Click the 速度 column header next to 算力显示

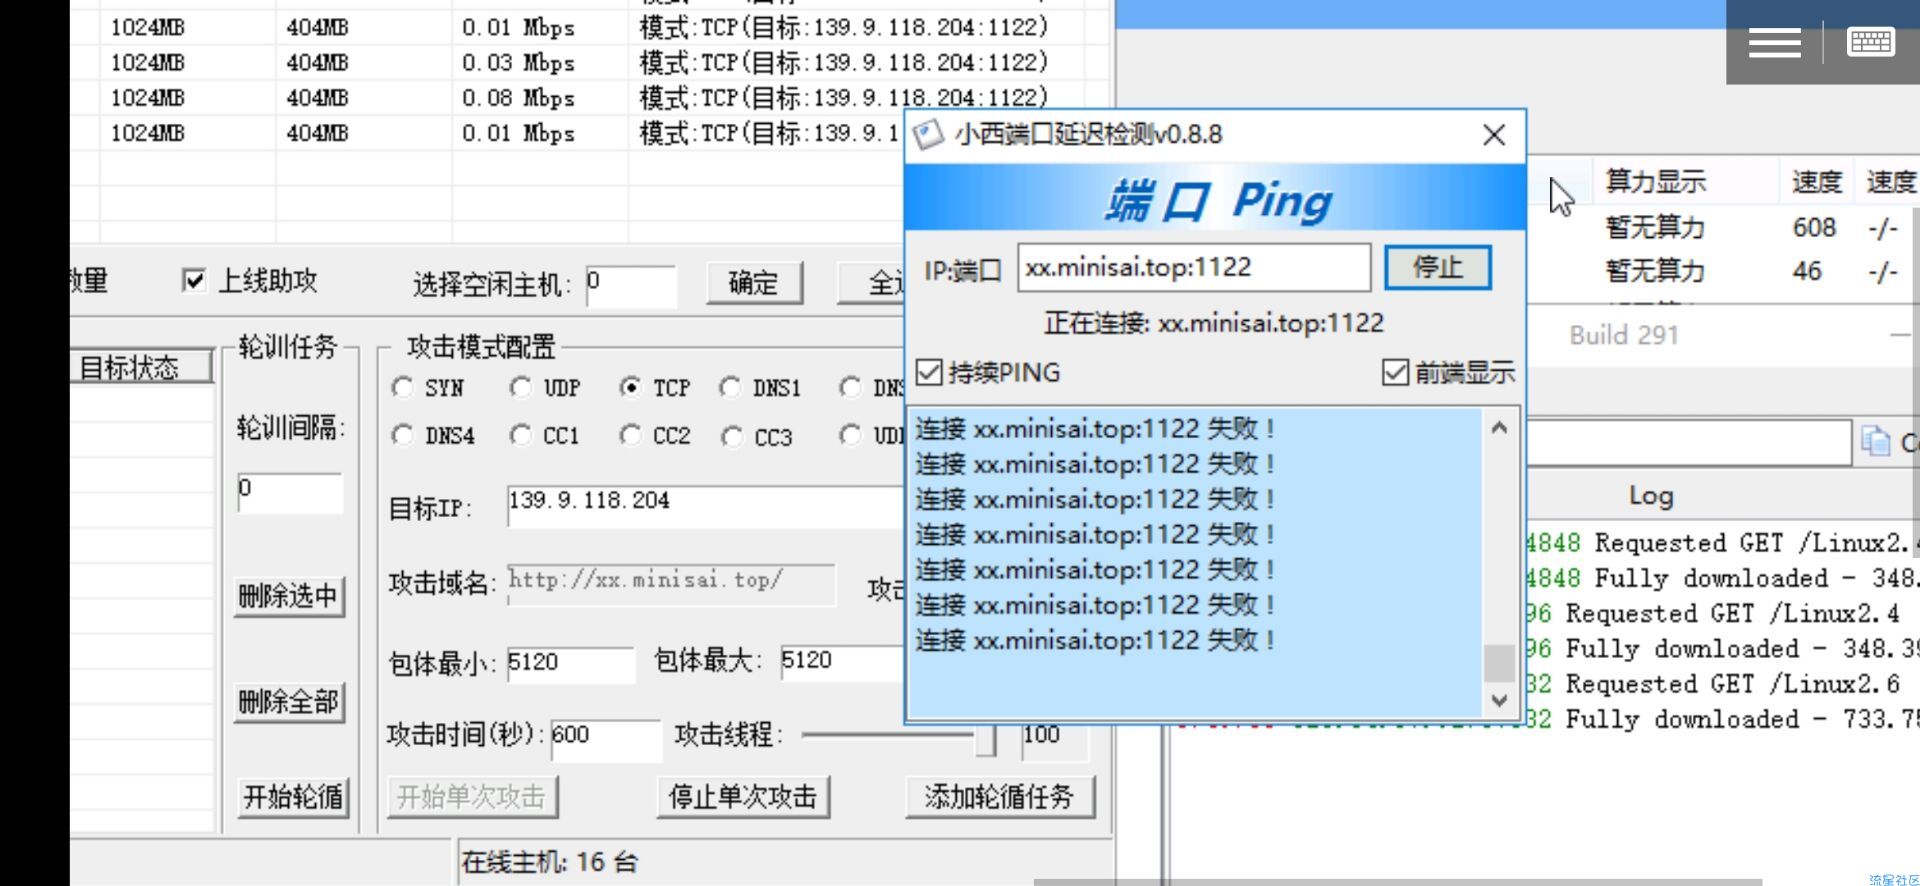(1816, 182)
